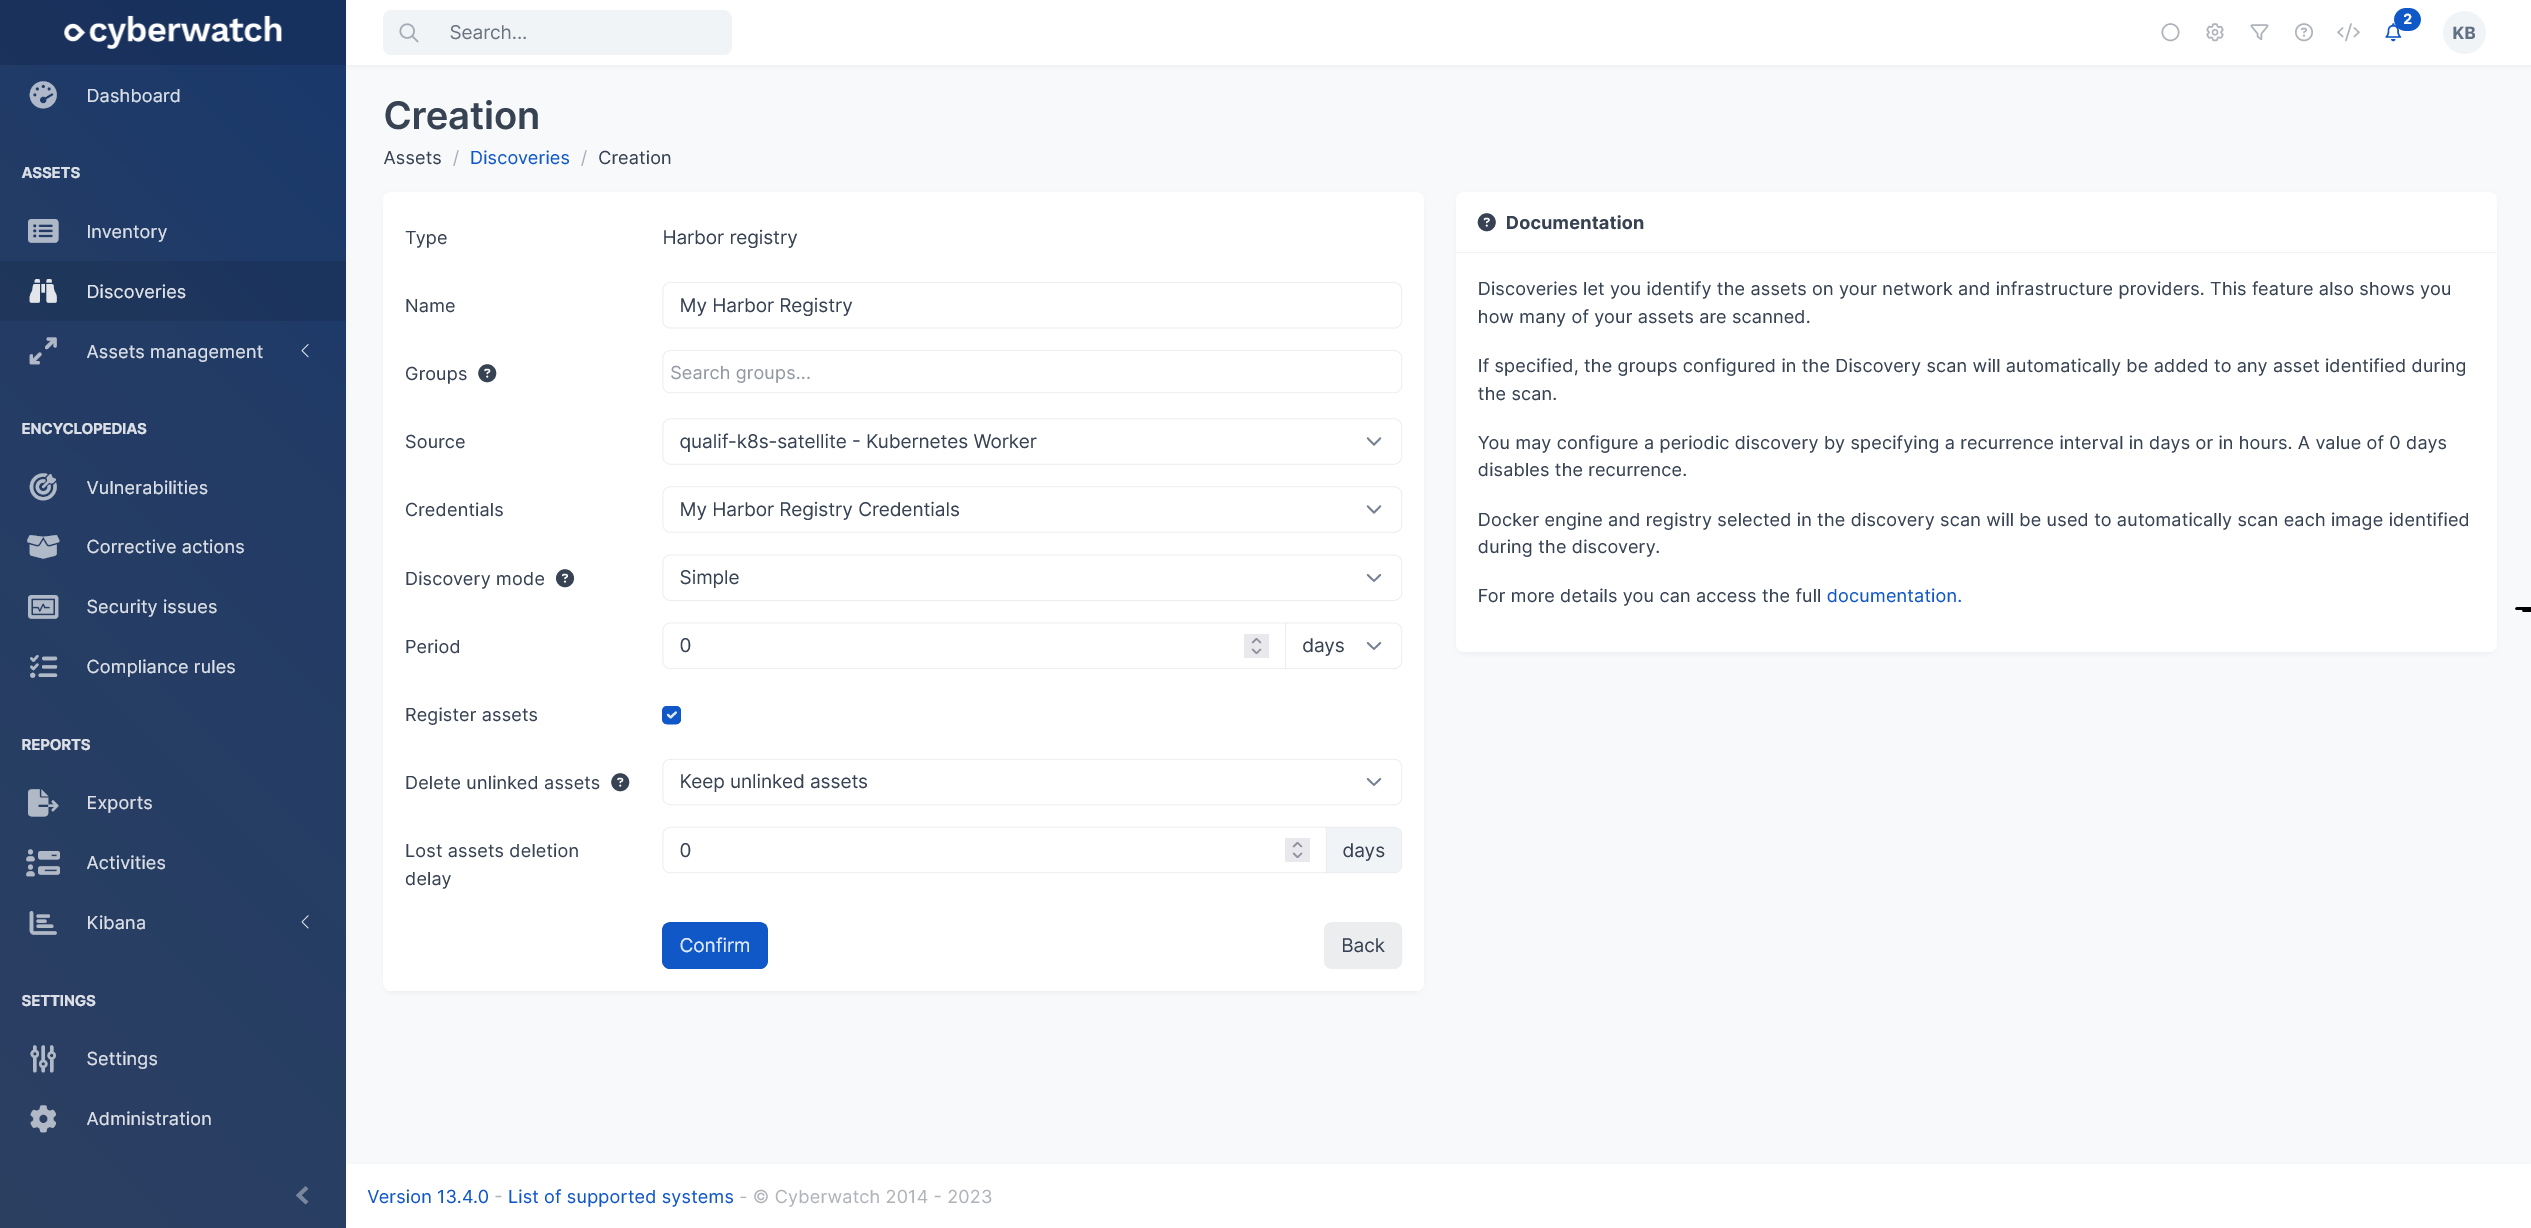Click the Confirm button
Viewport: 2531px width, 1228px height.
tap(714, 945)
